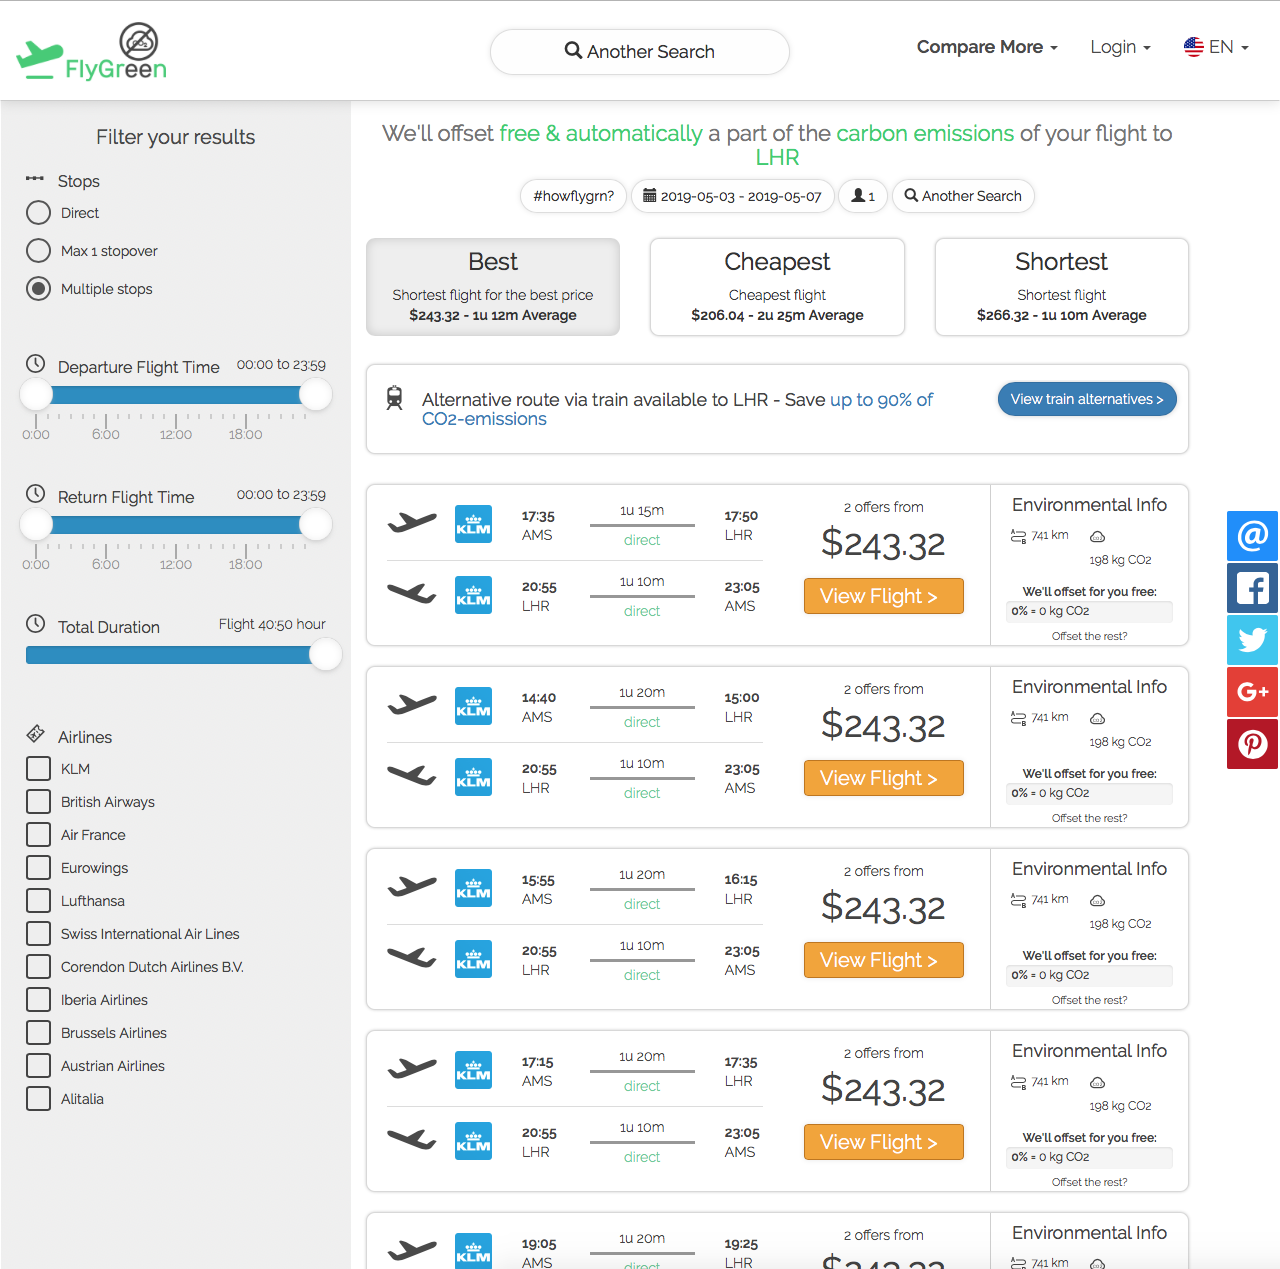Viewport: 1280px width, 1269px height.
Task: Check the Brussels Airlines filter
Action: click(x=38, y=1033)
